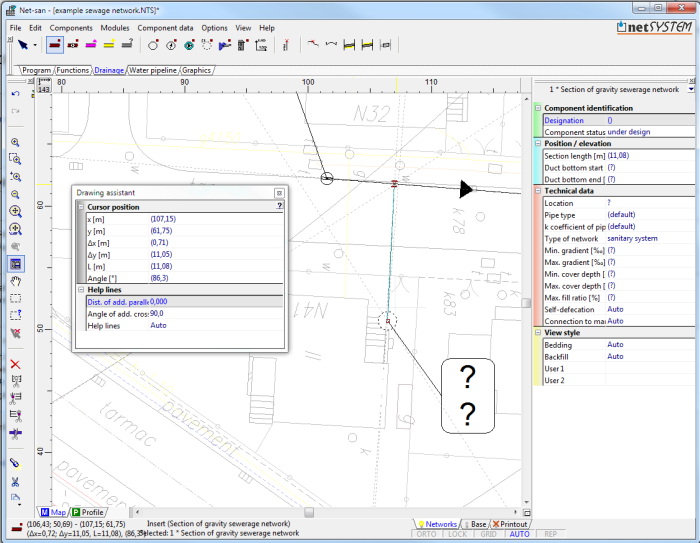Switch to the Profile view tab
The width and height of the screenshot is (700, 543).
88,512
